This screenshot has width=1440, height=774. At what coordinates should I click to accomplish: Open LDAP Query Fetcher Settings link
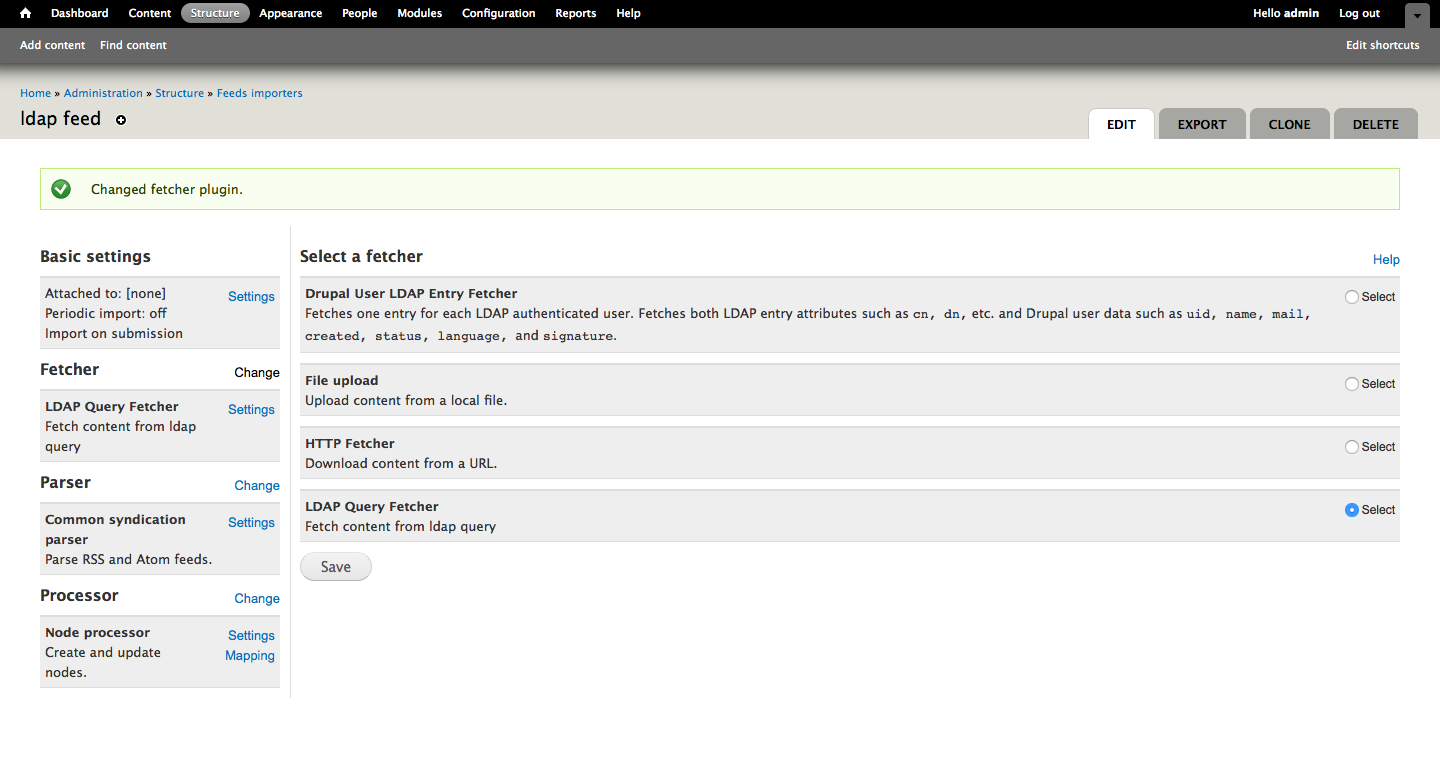tap(251, 410)
